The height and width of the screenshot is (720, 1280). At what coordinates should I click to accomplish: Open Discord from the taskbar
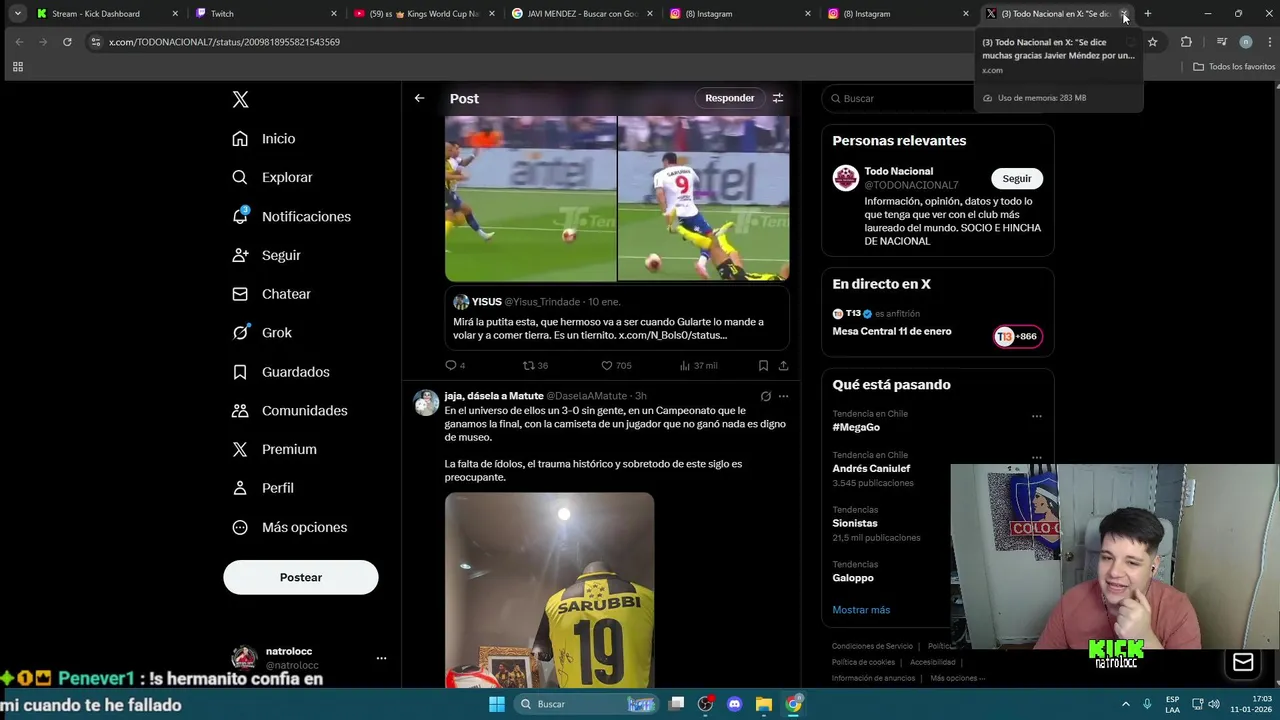[x=735, y=704]
